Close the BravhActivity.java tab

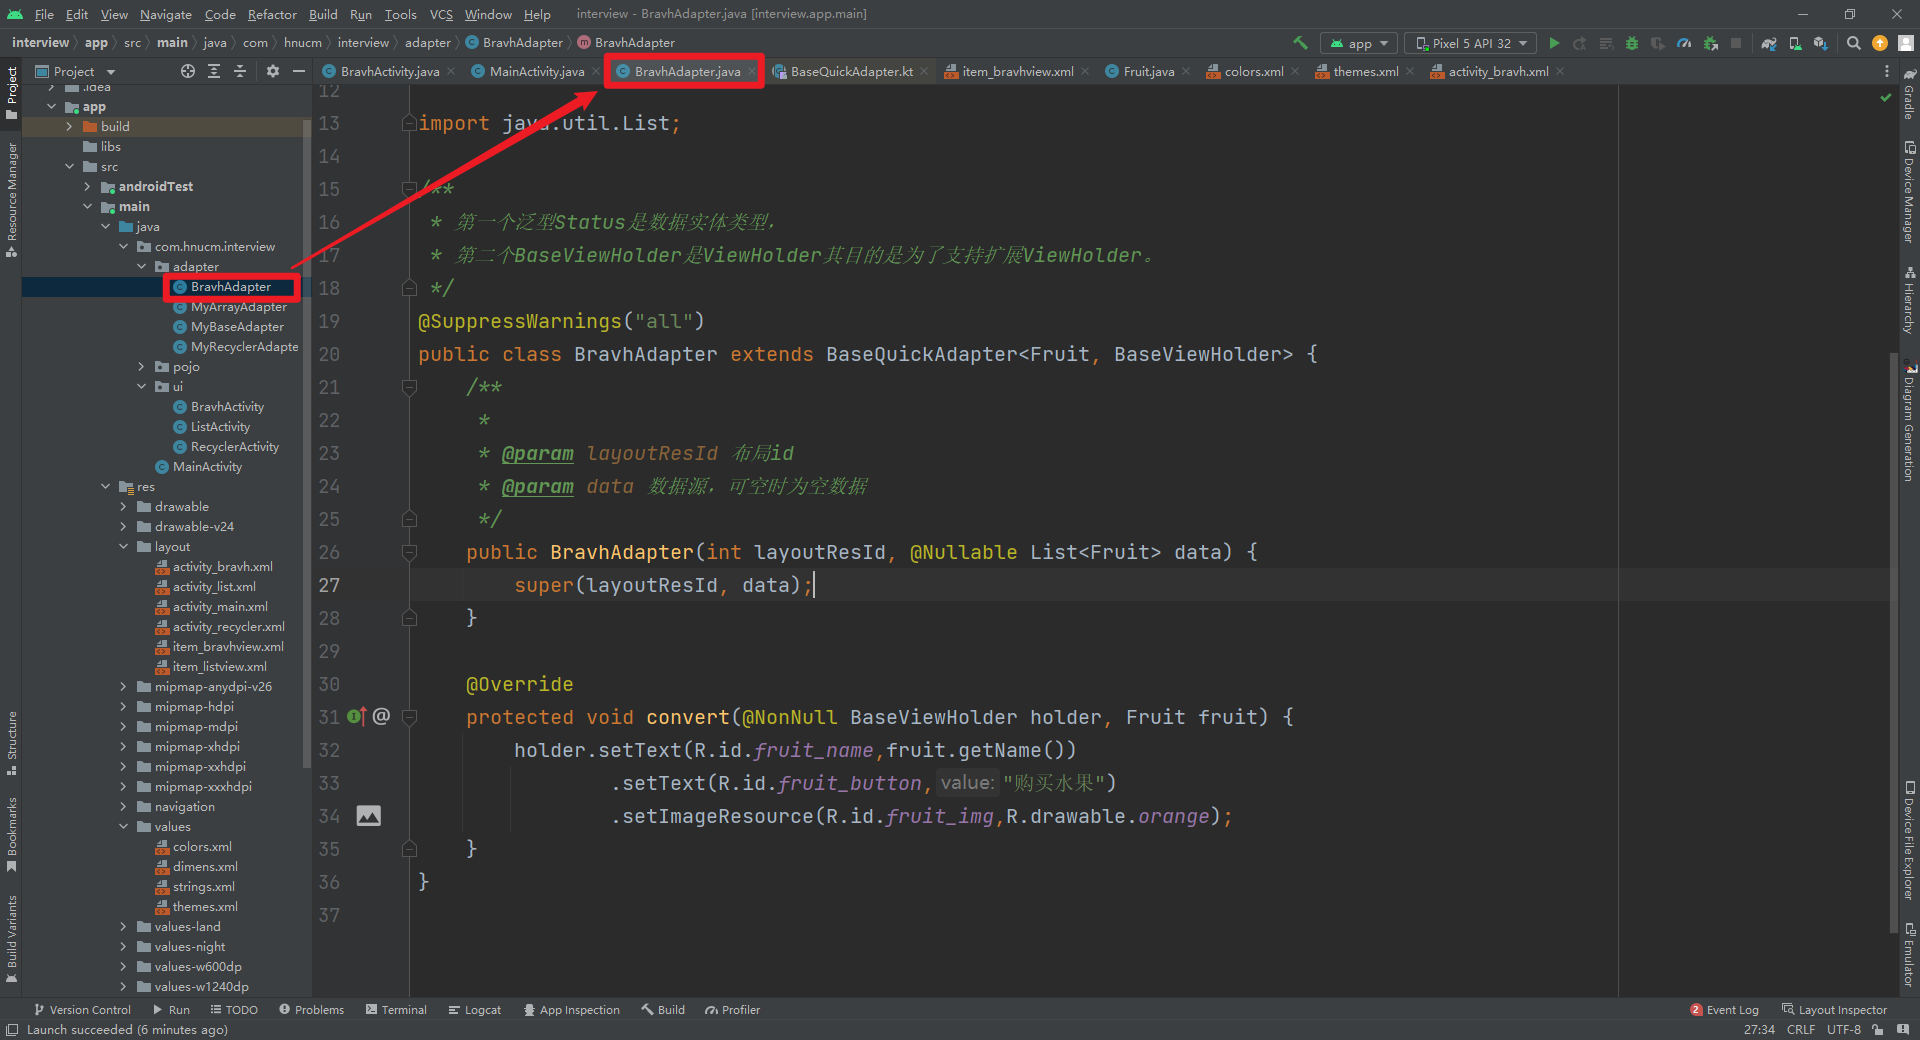[x=451, y=71]
